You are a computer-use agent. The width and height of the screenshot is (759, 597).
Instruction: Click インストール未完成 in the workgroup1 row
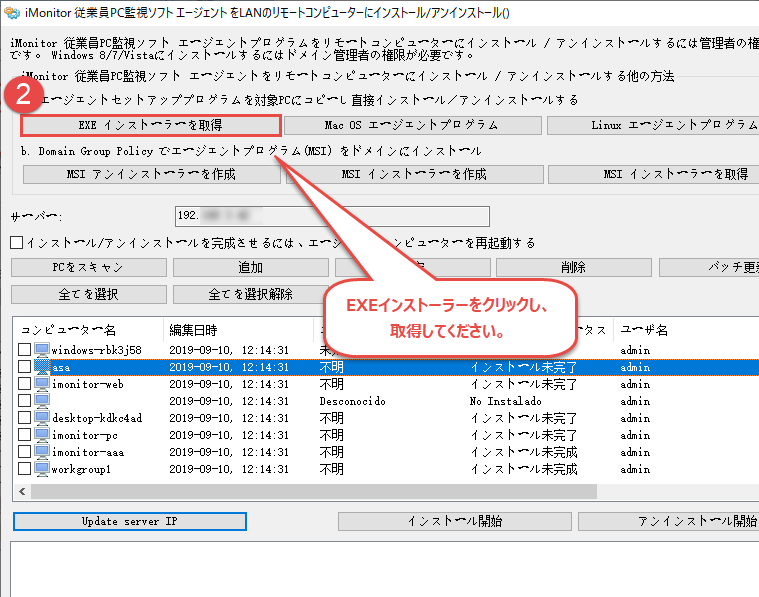tap(524, 469)
